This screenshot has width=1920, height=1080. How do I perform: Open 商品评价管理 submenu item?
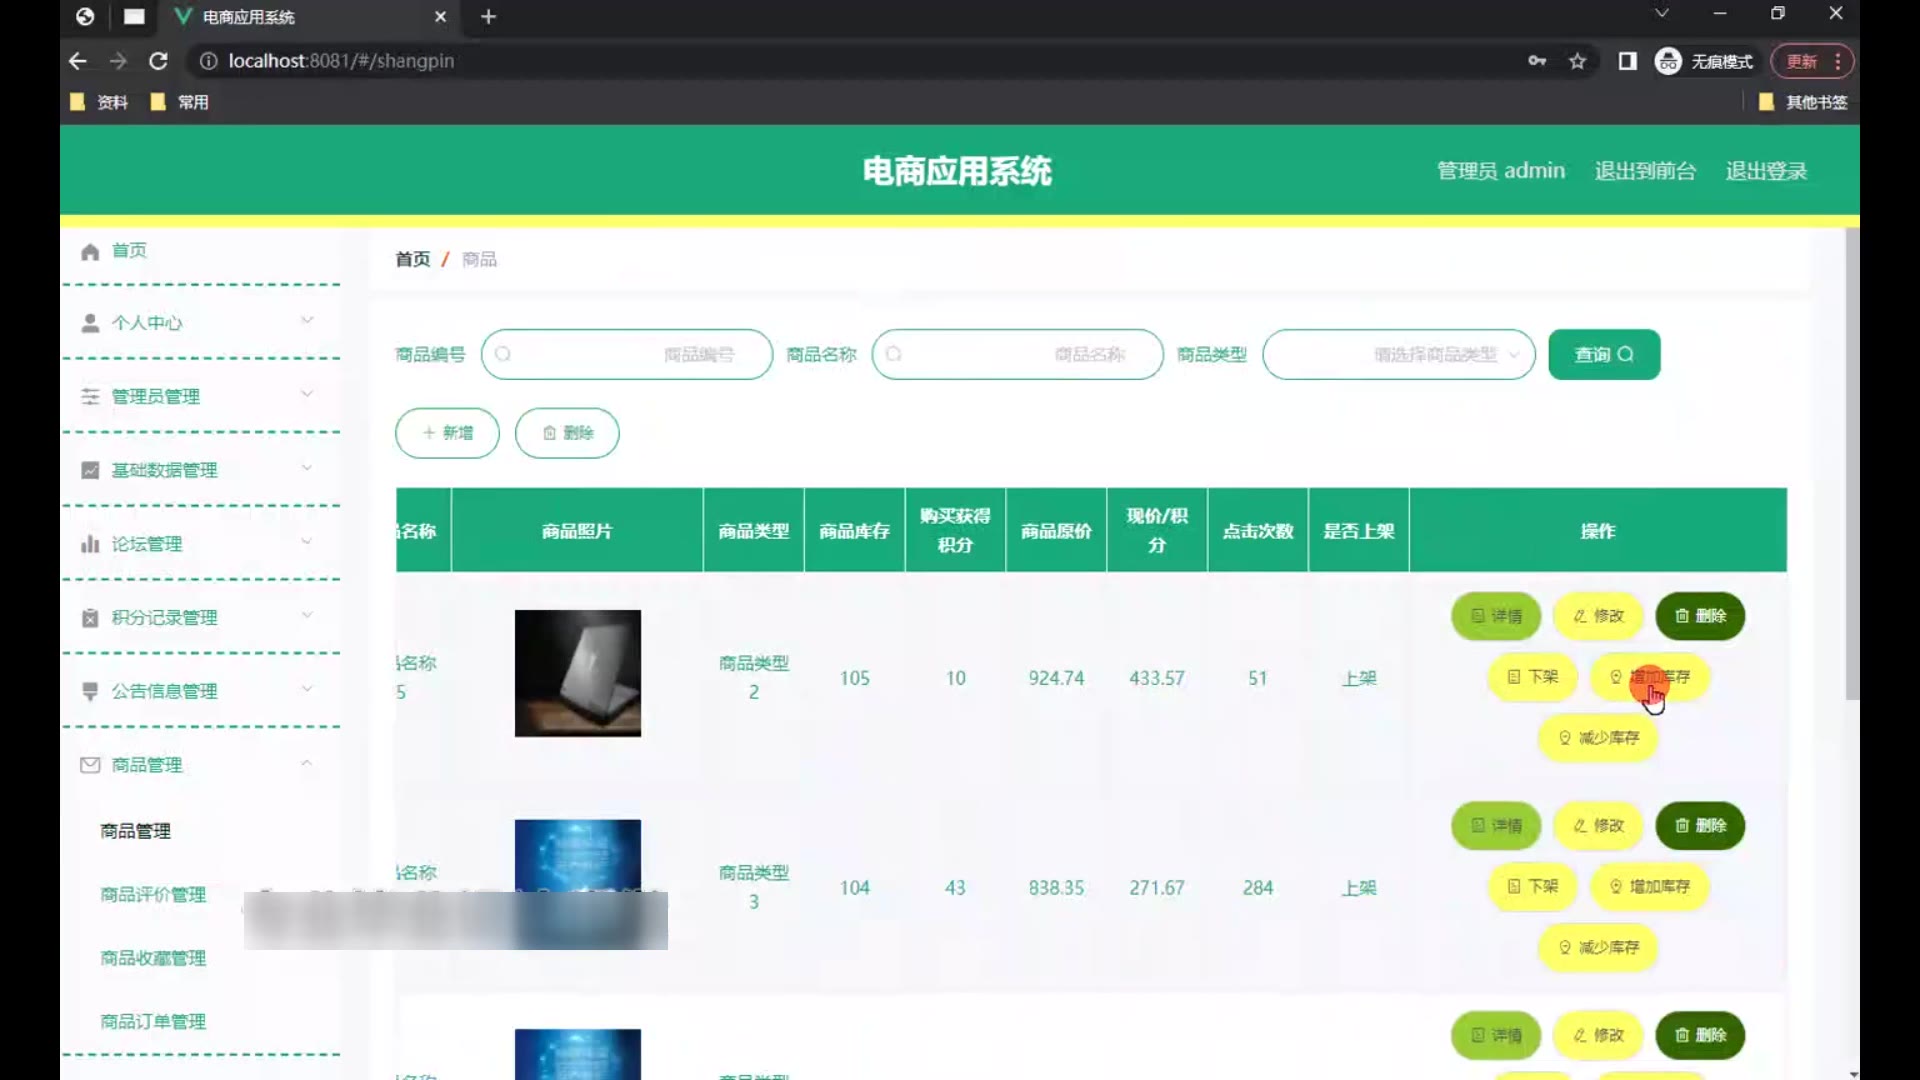coord(153,894)
